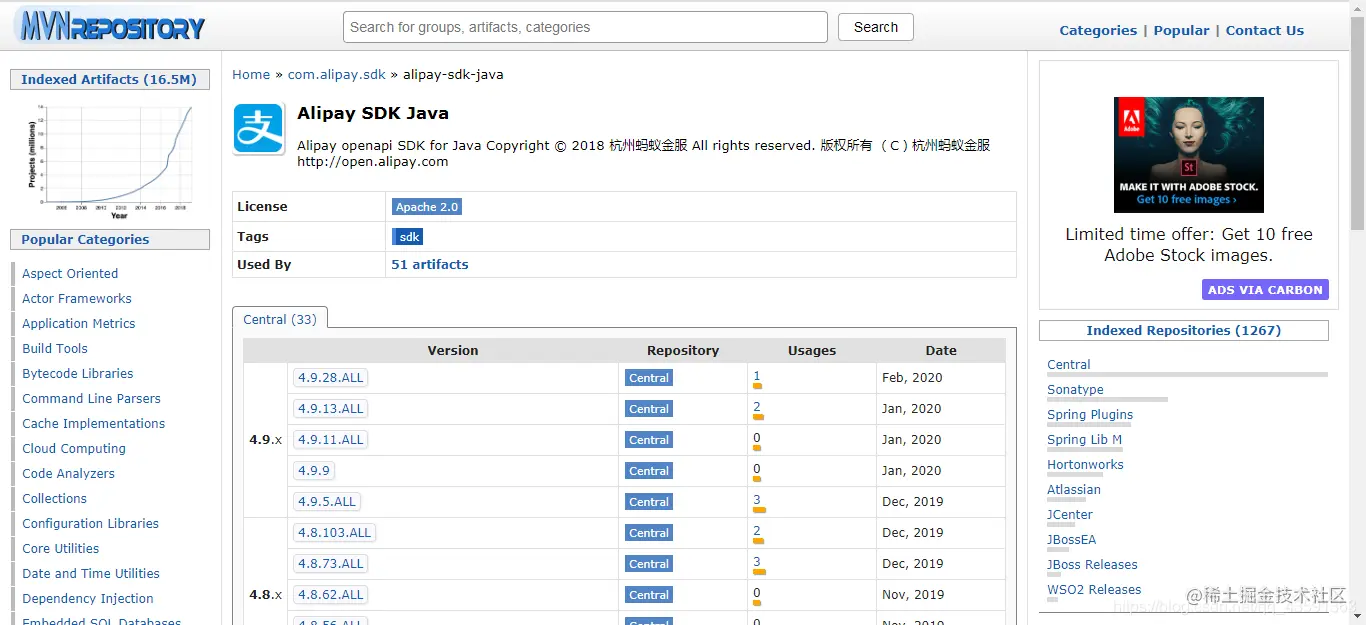Click the MVNRepository logo
Image resolution: width=1366 pixels, height=625 pixels.
pos(110,27)
